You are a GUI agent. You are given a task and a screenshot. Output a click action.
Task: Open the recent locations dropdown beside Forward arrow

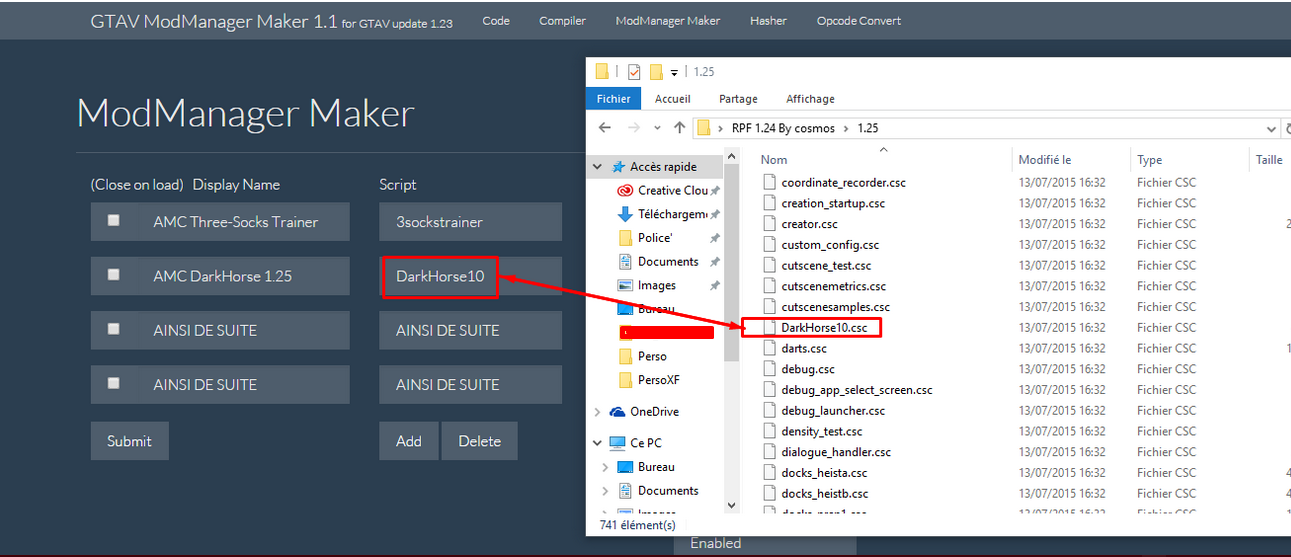(x=657, y=128)
